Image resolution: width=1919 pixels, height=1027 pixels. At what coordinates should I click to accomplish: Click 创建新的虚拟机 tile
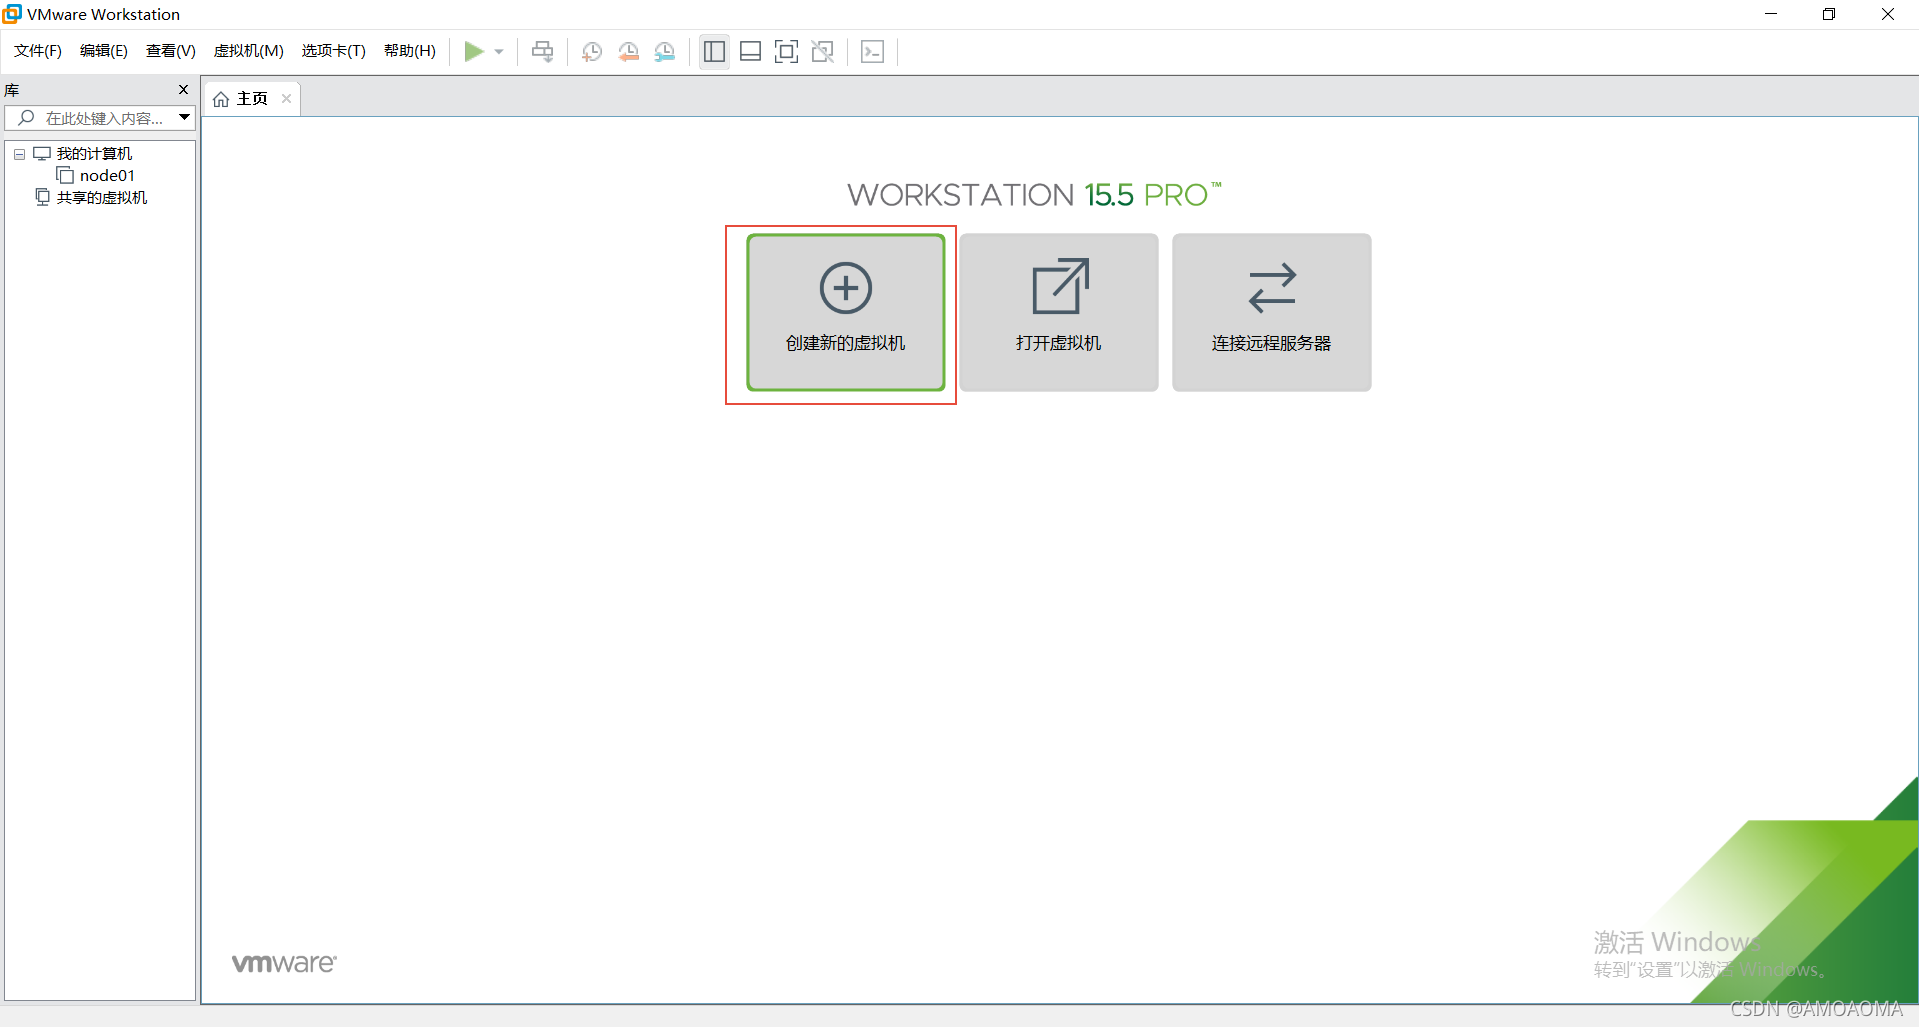(x=846, y=312)
